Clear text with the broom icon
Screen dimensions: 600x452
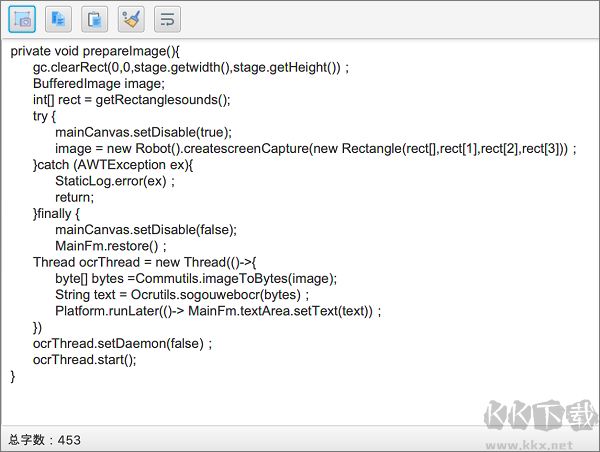click(x=131, y=19)
